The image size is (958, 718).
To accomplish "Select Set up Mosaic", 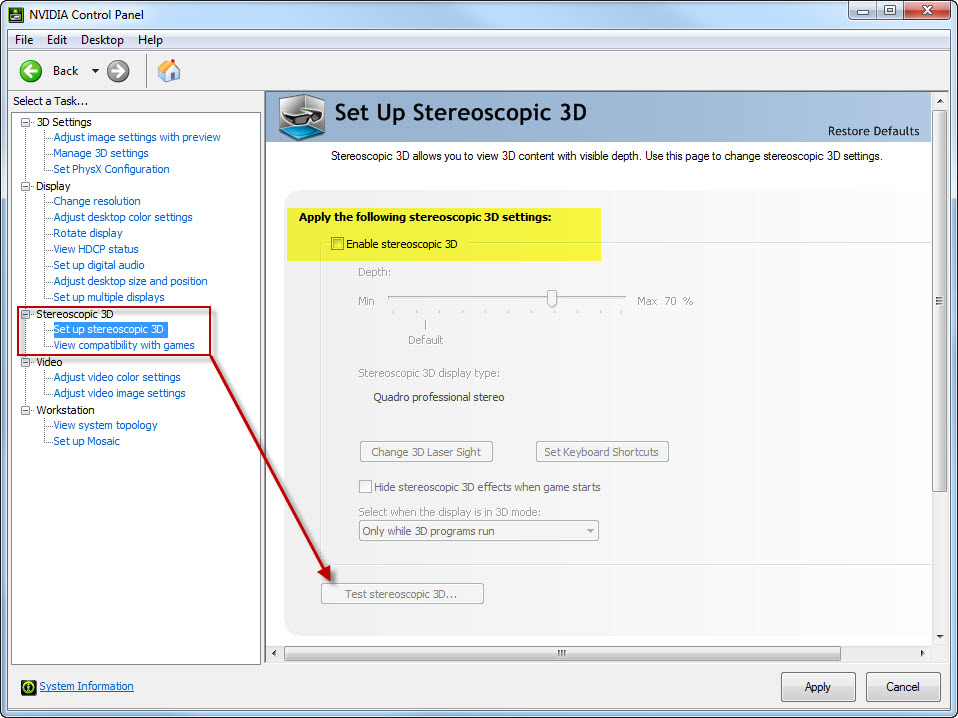I will tap(86, 441).
